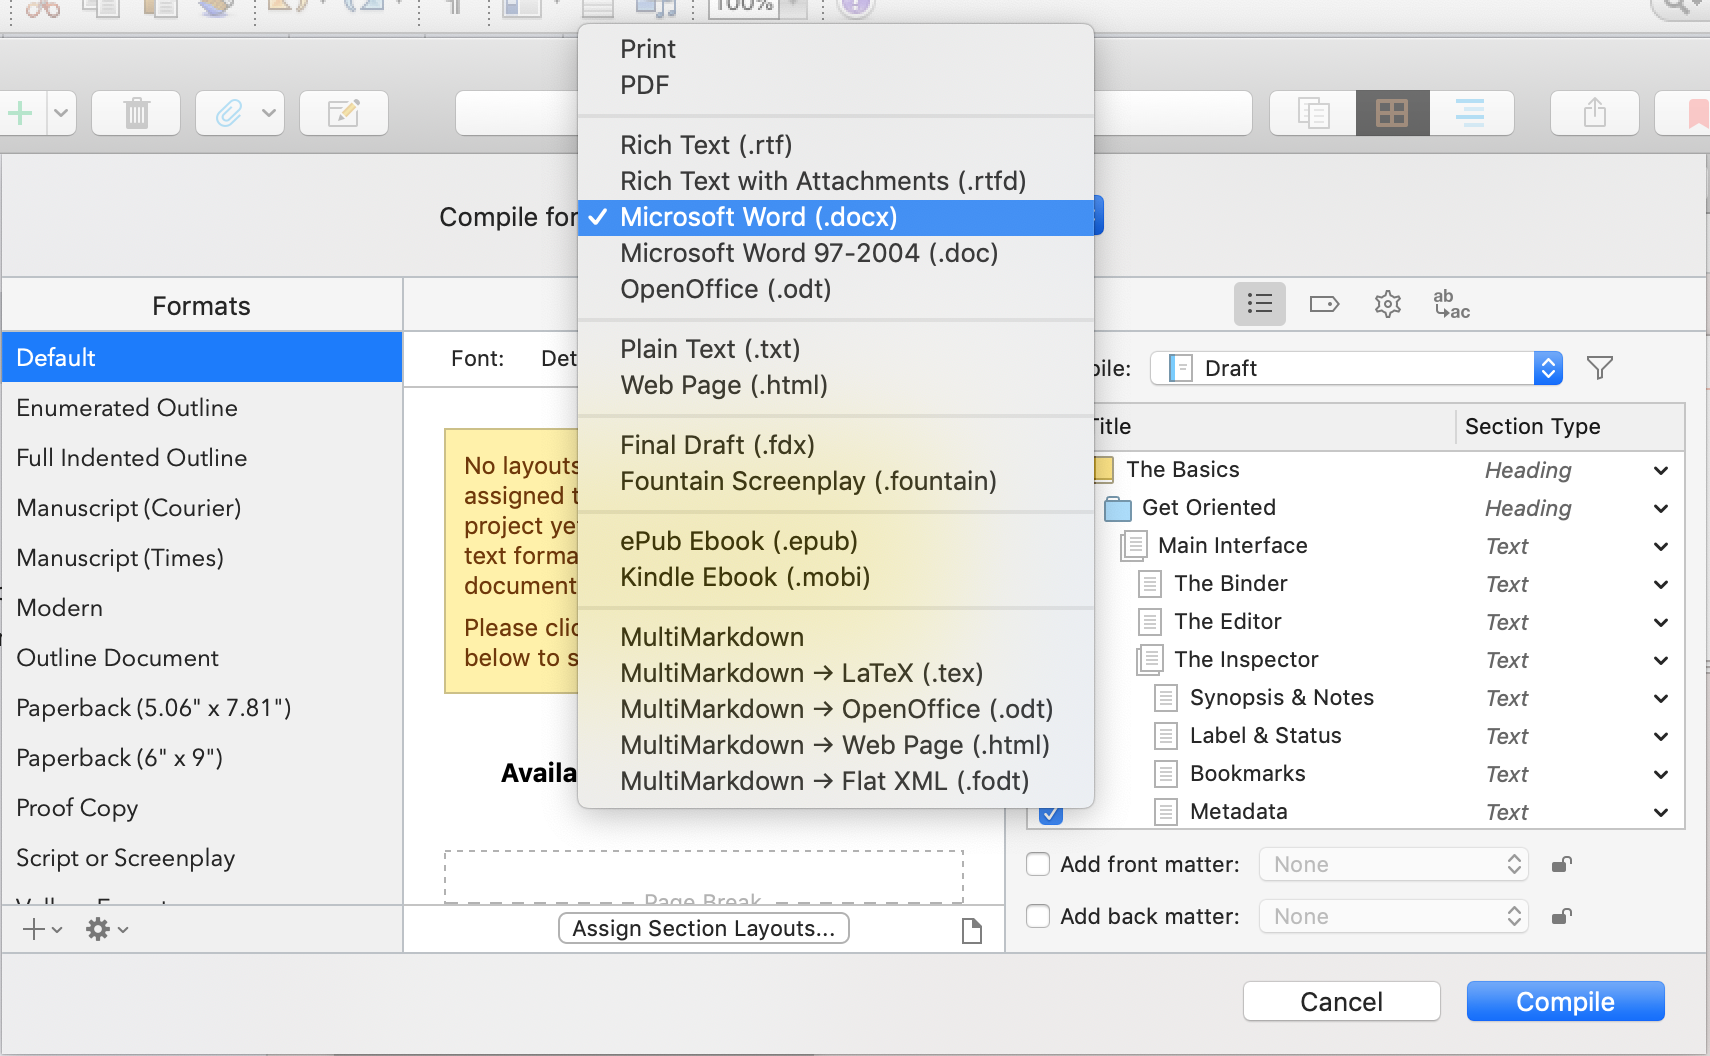Screen dimensions: 1710x1056
Task: Open the Draft compile group dropdown
Action: click(1356, 368)
